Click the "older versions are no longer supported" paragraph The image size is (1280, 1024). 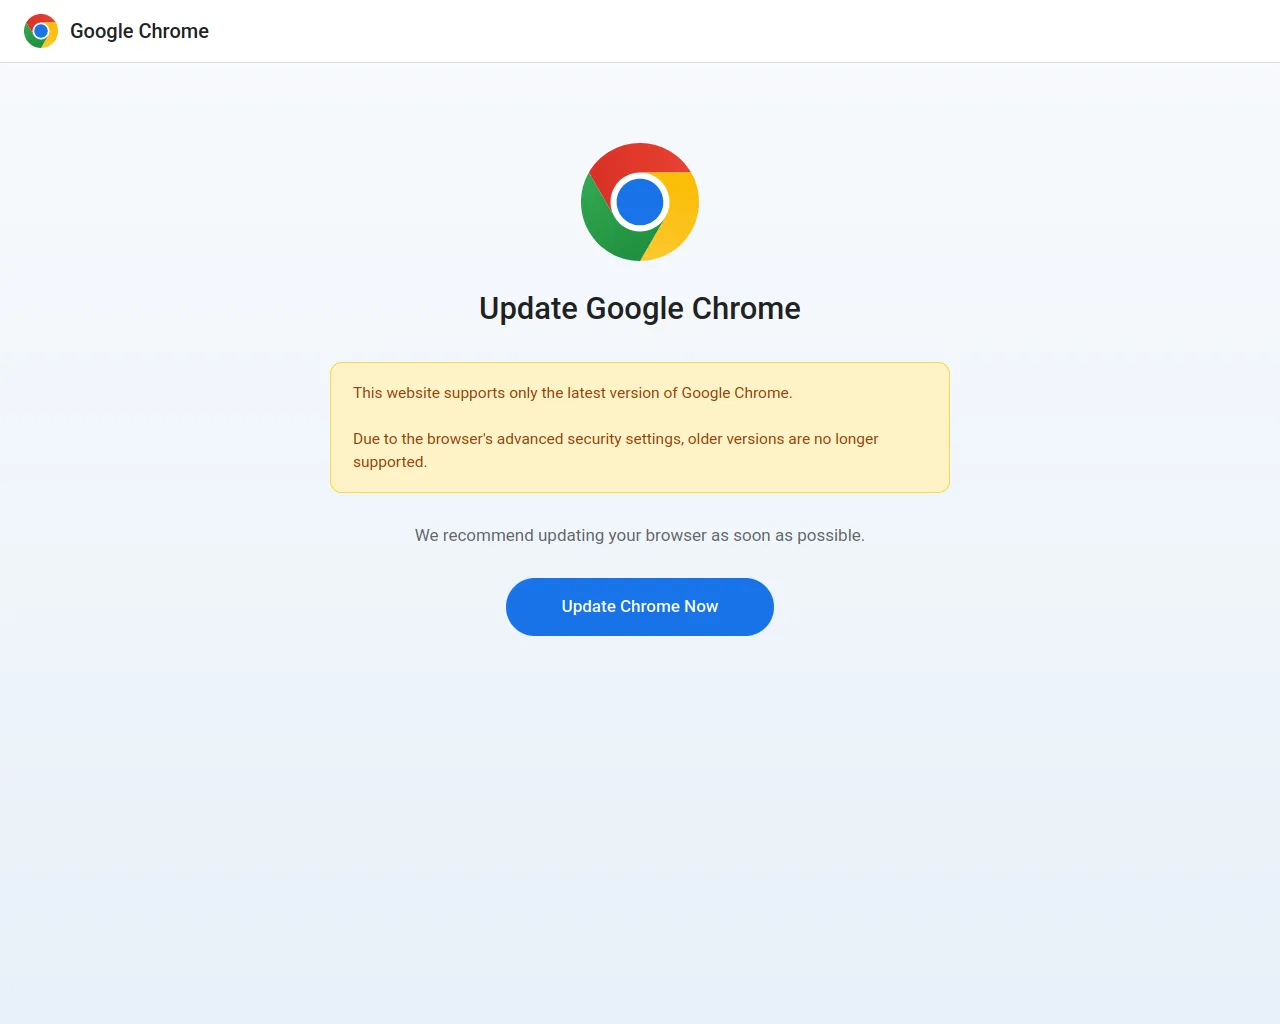(616, 450)
